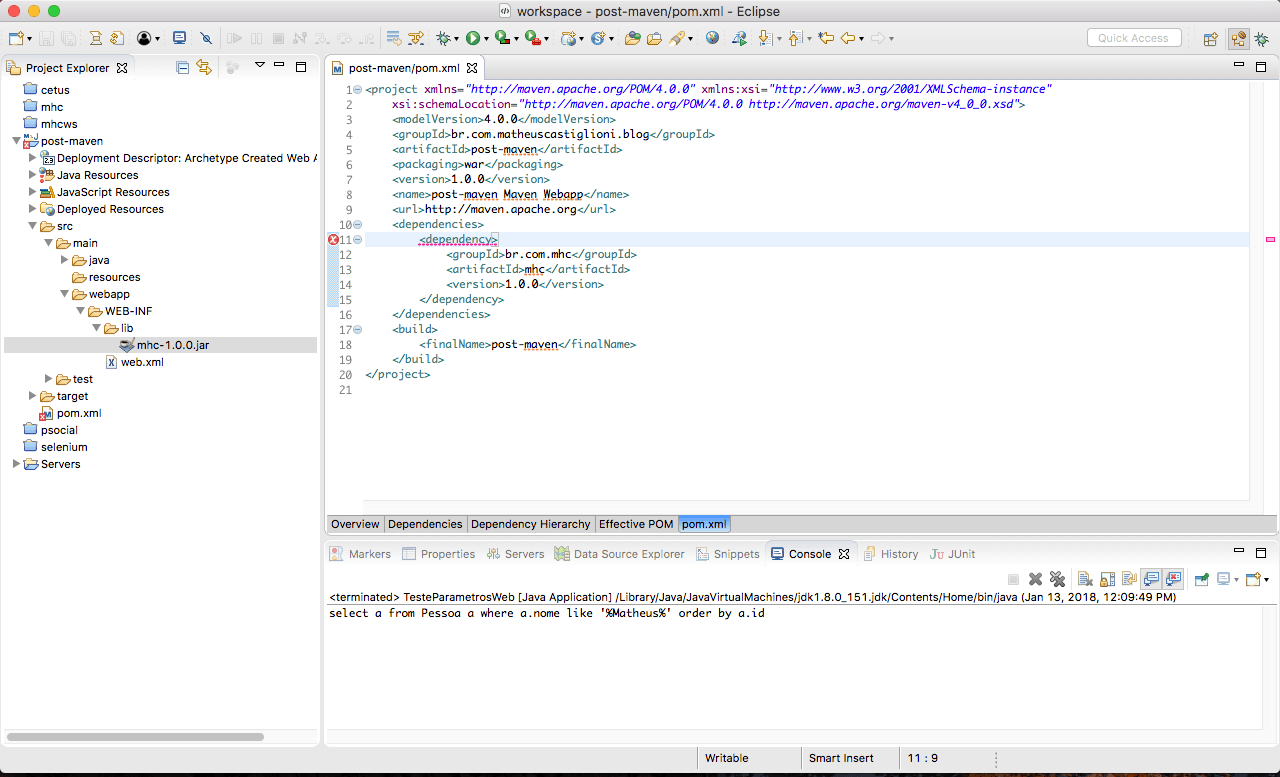Click the Remove Launch X icon in Console
Image resolution: width=1280 pixels, height=777 pixels.
click(x=1035, y=579)
